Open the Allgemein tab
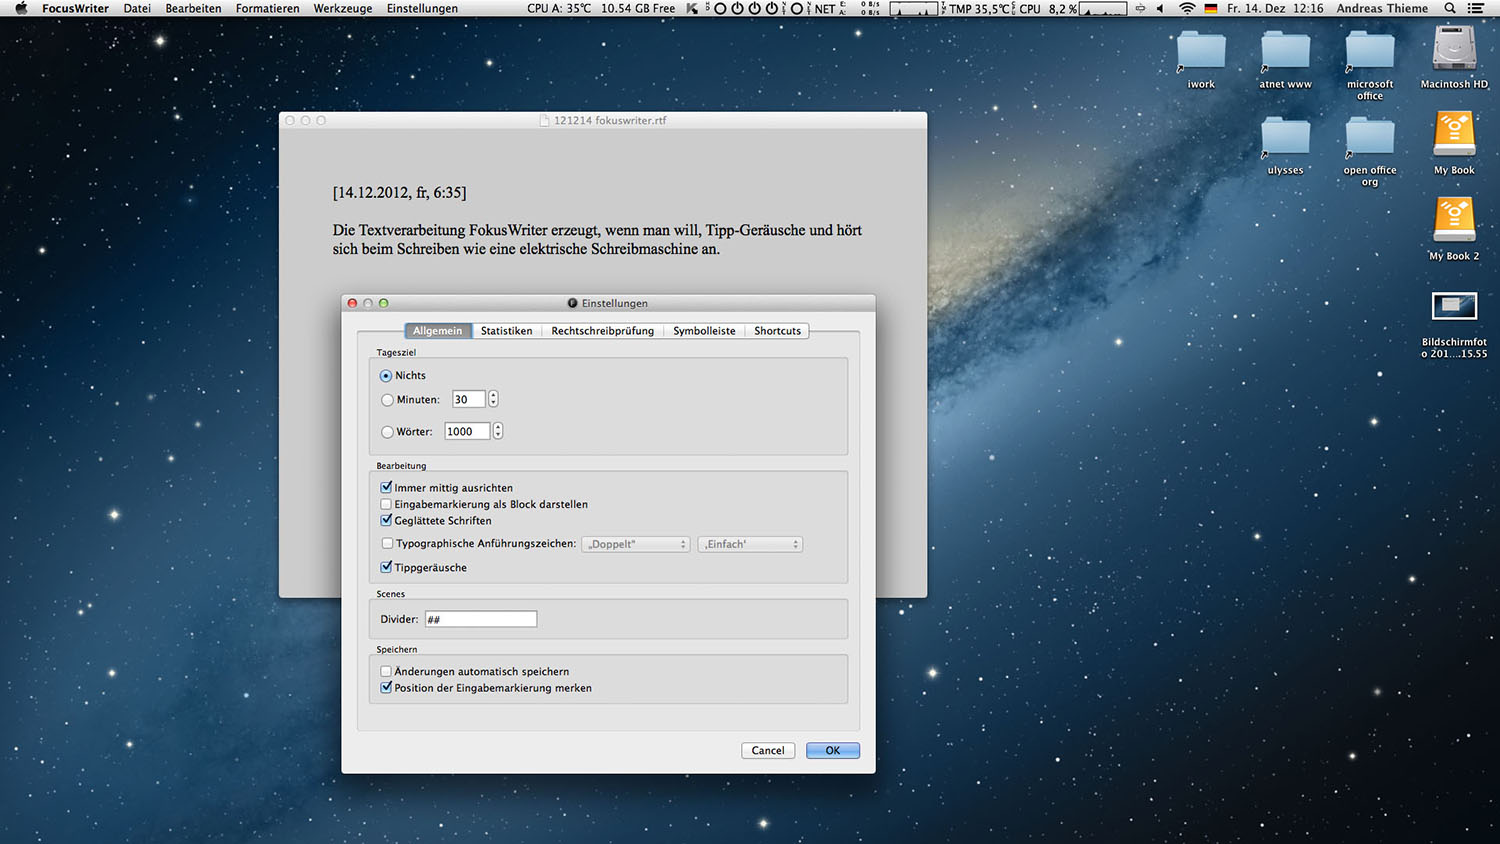The width and height of the screenshot is (1500, 844). click(x=438, y=331)
